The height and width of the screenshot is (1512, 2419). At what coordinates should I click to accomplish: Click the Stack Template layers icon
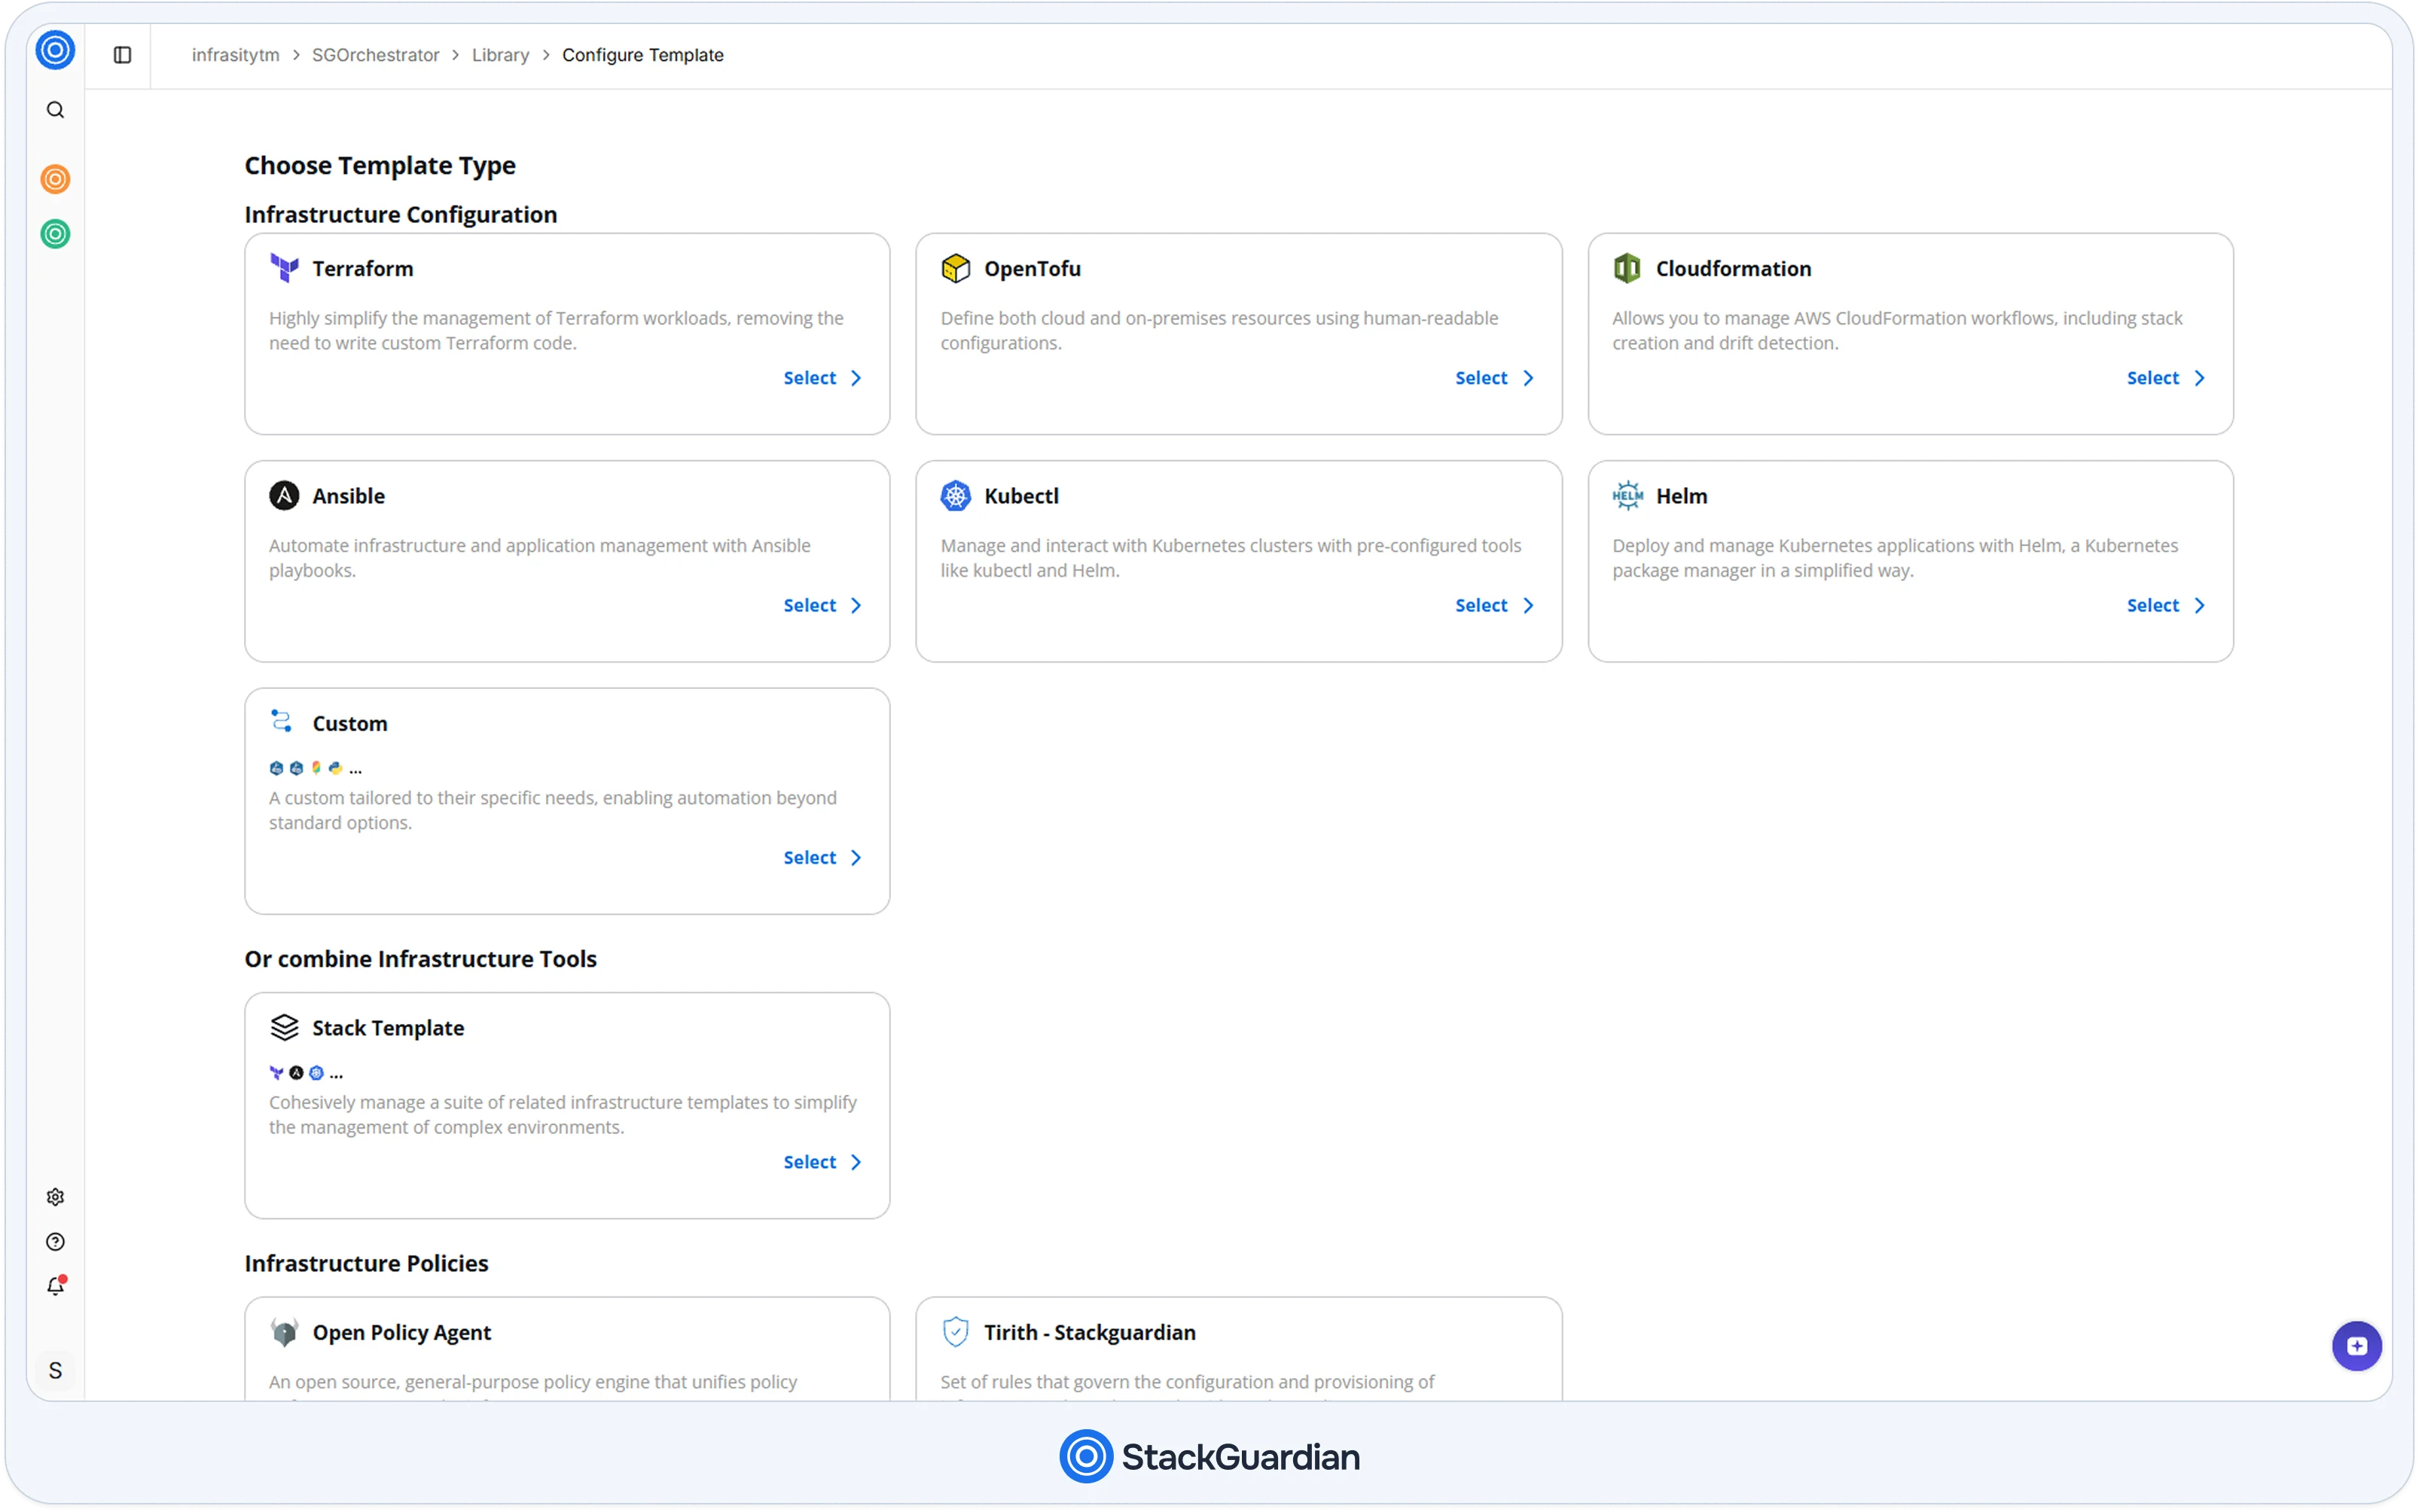pos(284,1028)
